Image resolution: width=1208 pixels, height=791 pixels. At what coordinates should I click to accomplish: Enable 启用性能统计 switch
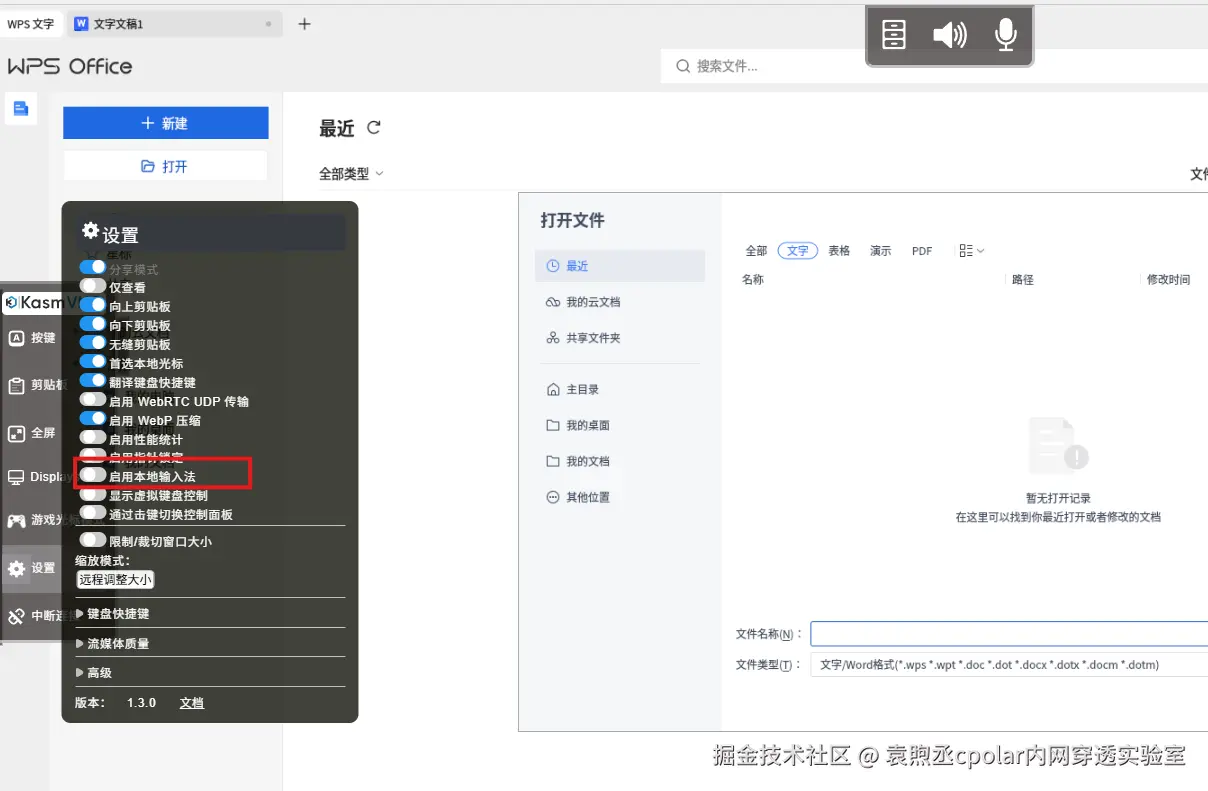[x=93, y=438]
